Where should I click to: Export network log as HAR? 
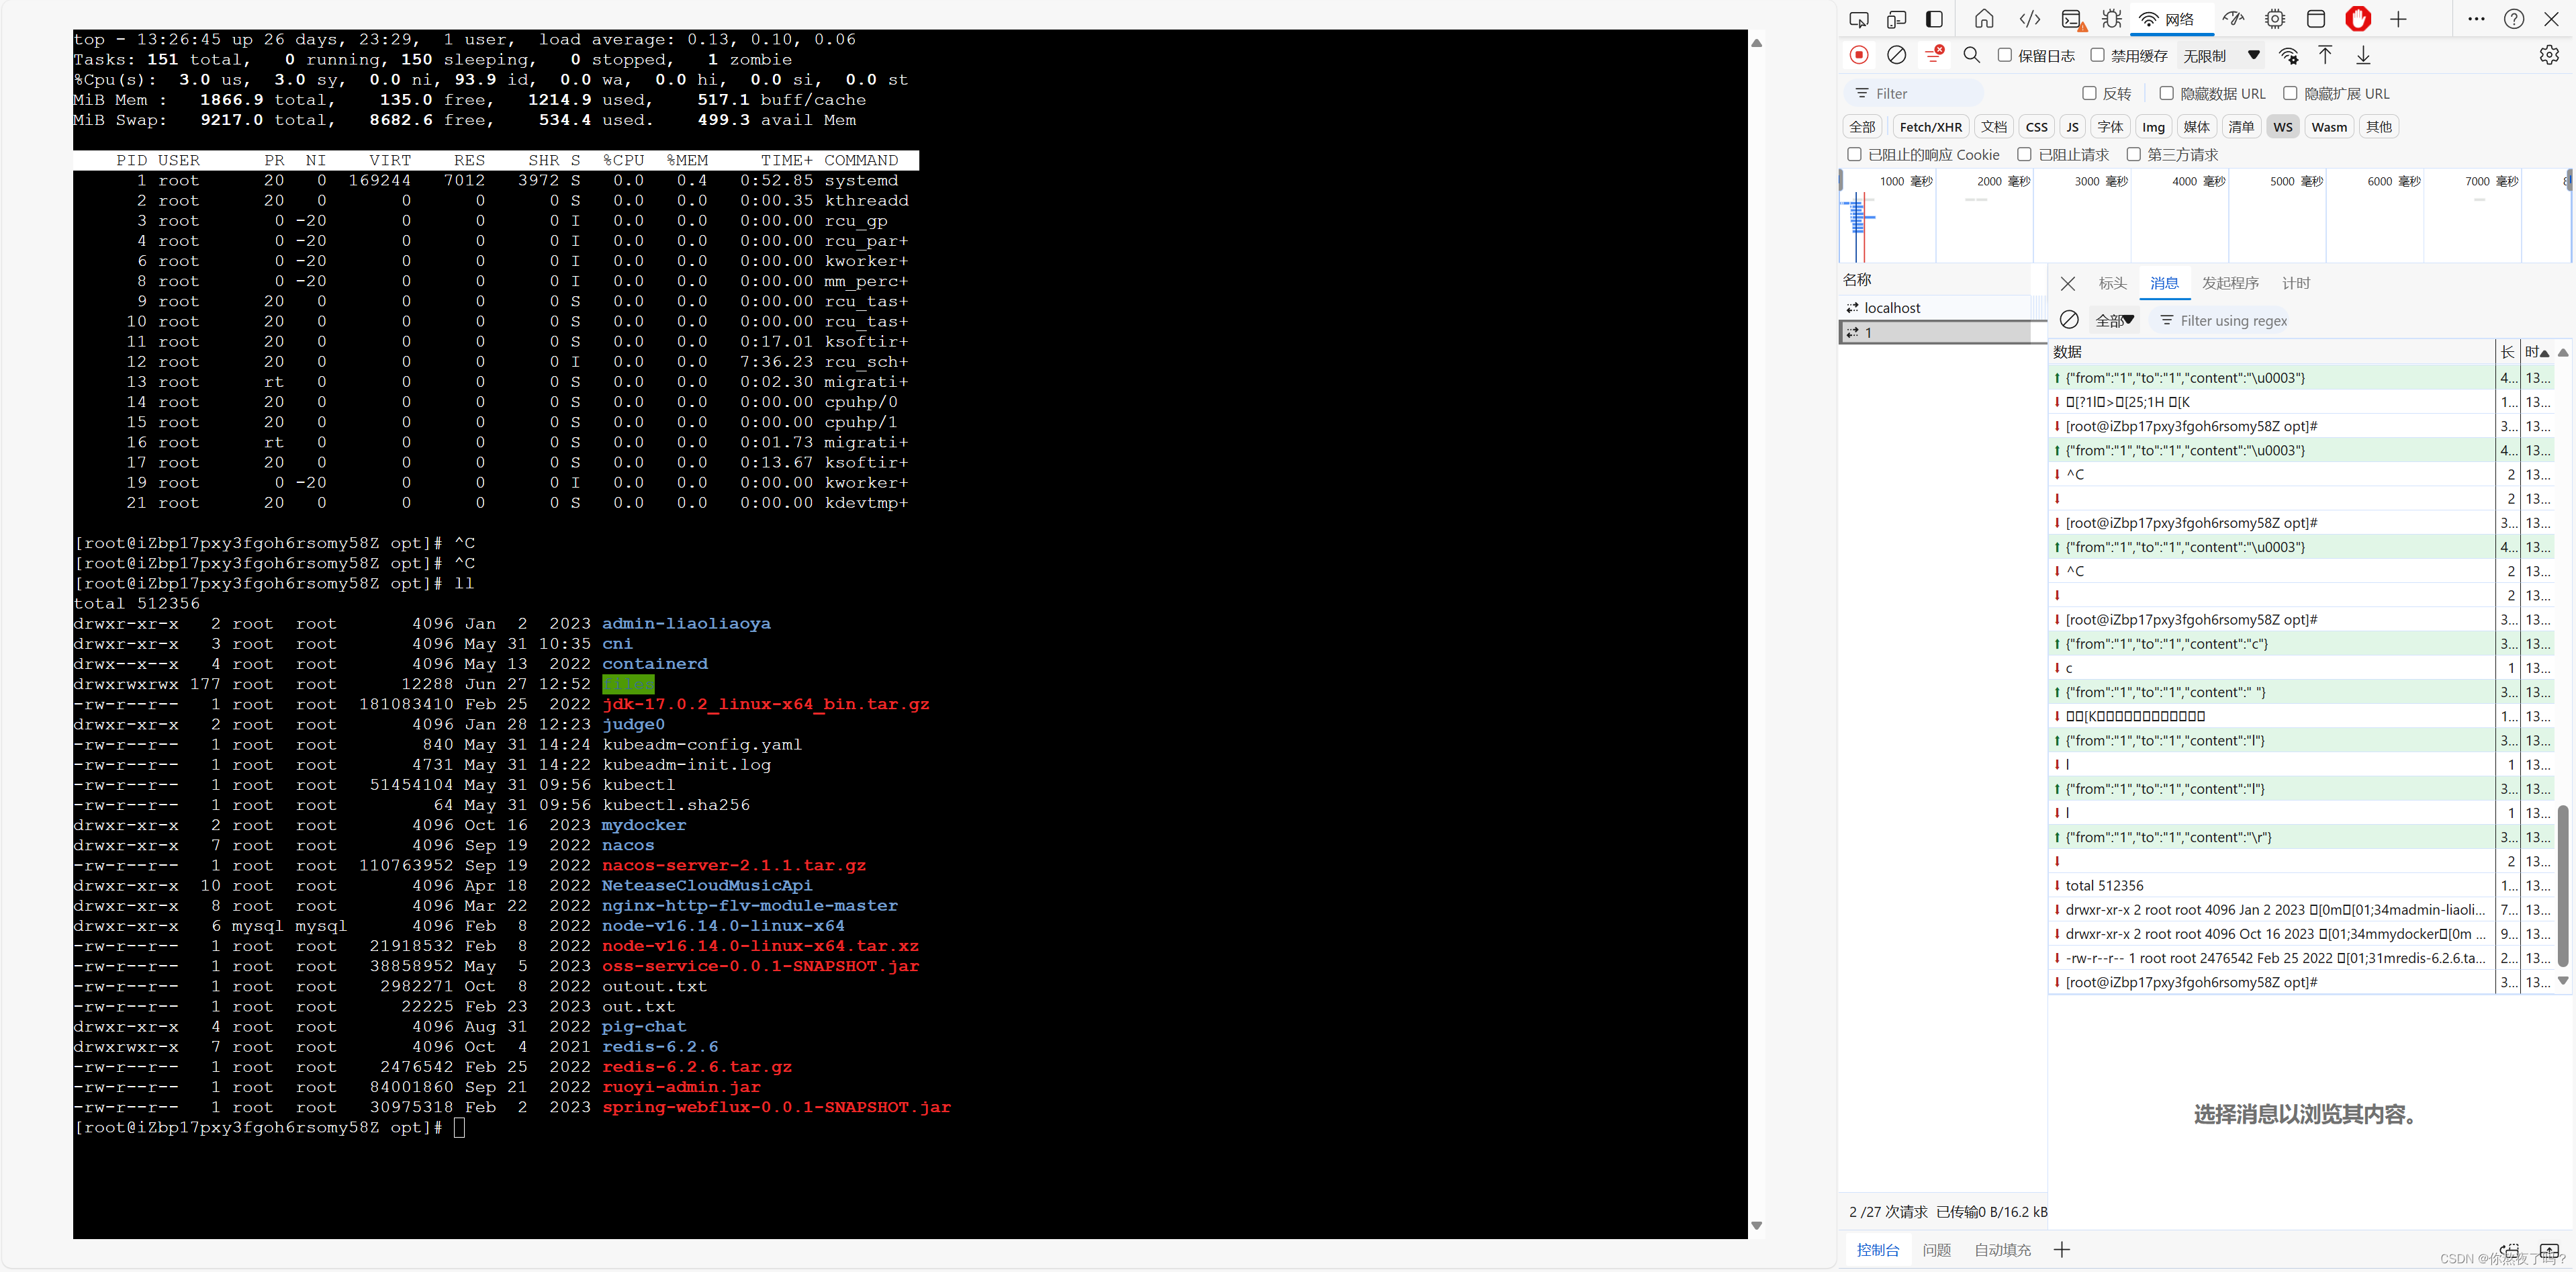pyautogui.click(x=2362, y=55)
